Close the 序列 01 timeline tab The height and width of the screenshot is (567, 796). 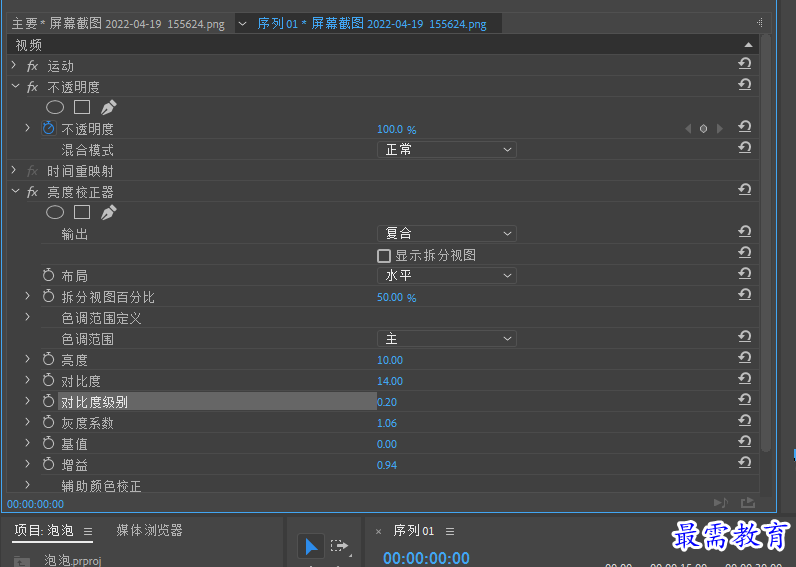click(378, 531)
